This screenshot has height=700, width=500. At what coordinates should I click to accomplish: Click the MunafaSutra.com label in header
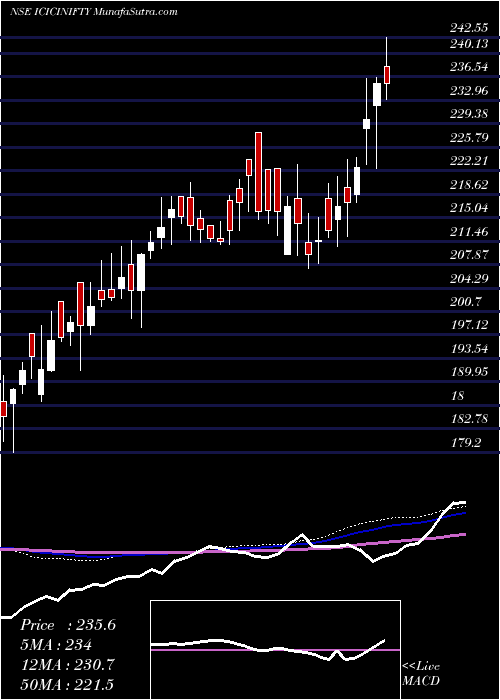tap(136, 12)
